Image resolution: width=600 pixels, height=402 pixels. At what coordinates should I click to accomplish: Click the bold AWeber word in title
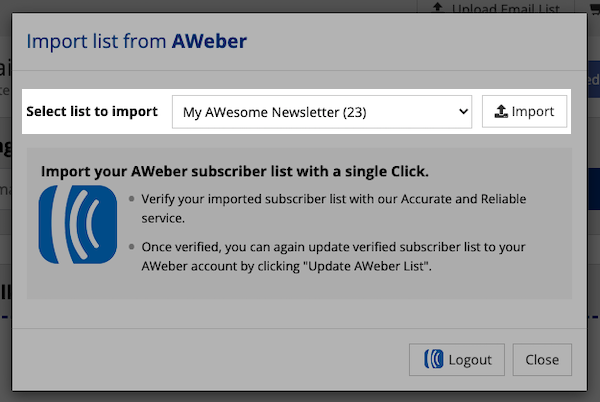coord(209,42)
